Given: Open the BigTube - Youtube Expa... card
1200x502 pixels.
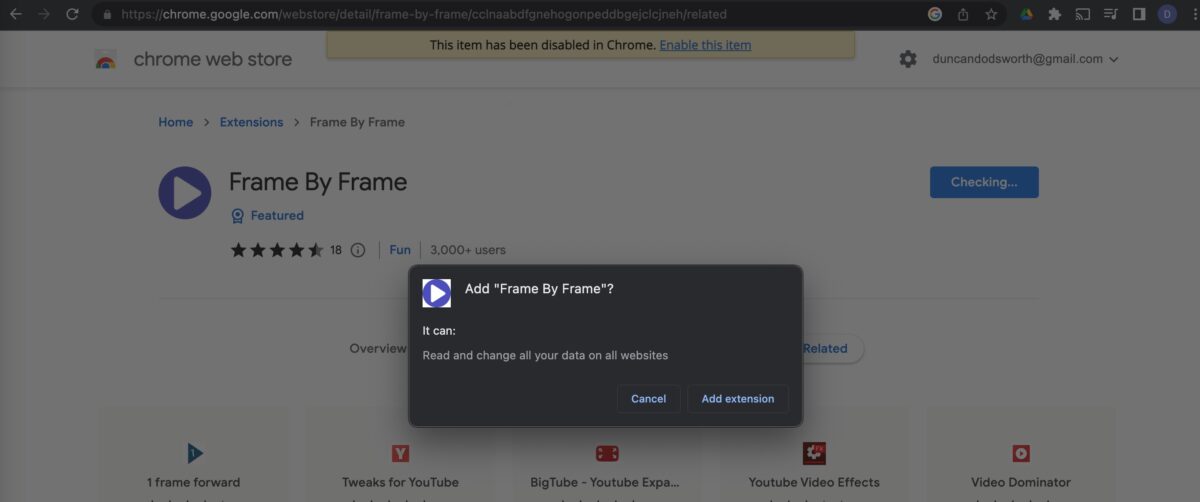Looking at the screenshot, I should [x=607, y=454].
